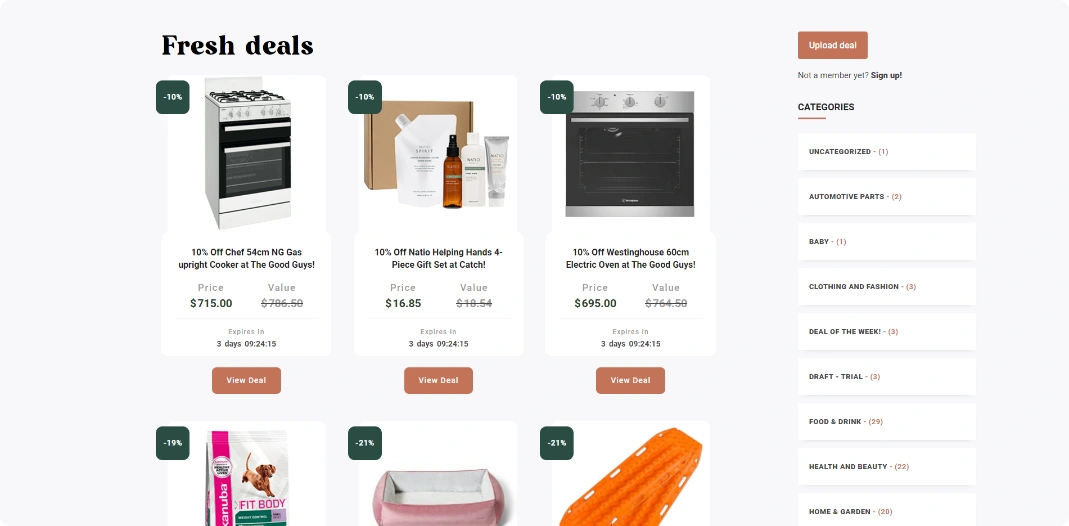Browse the Health and Beauty category

pyautogui.click(x=887, y=466)
